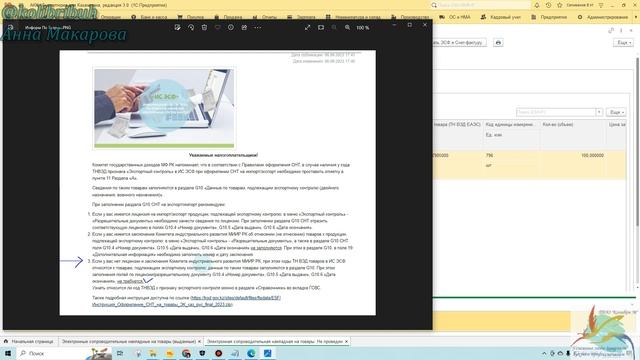Screen dimensions: 640x360
Task: Open the document form vertical dots menu
Action: [621, 30]
